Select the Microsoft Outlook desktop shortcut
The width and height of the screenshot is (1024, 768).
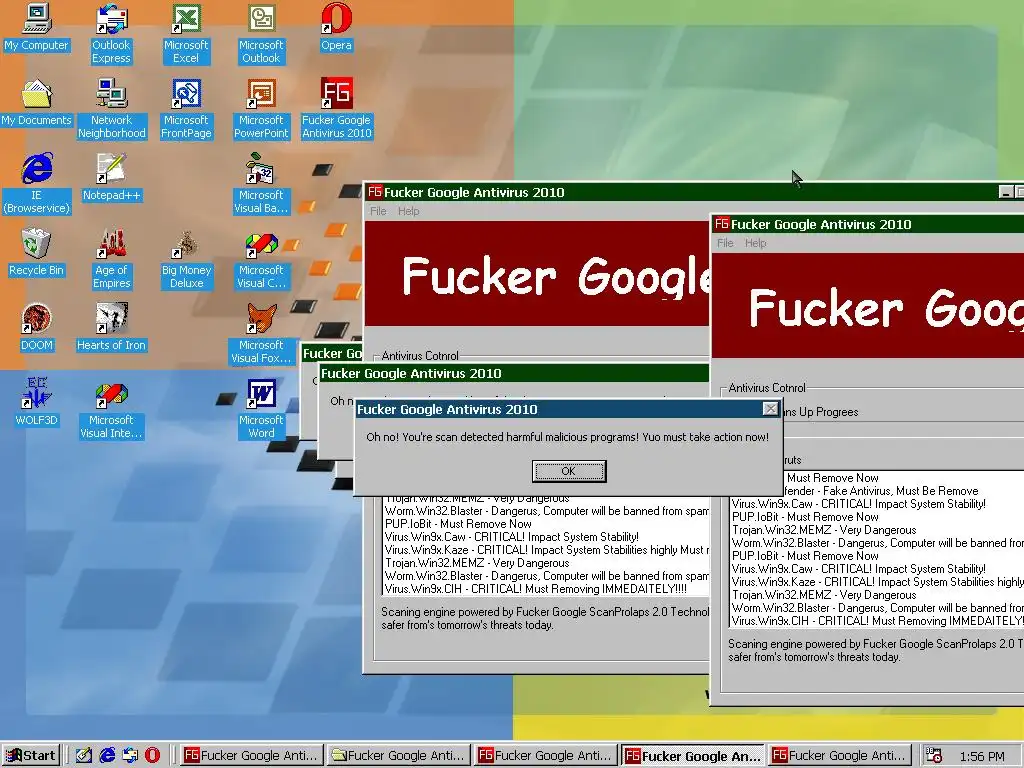coord(261,34)
